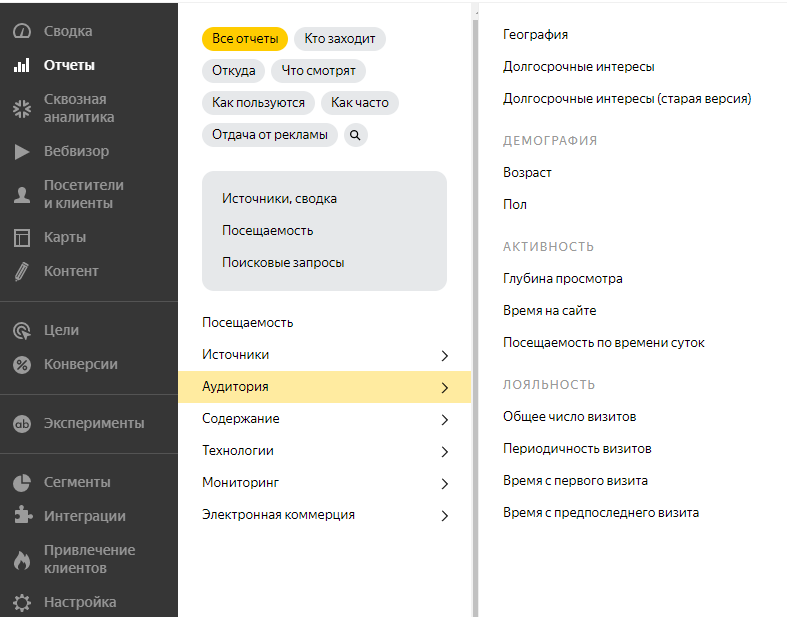Click the Цели target icon
This screenshot has width=787, height=617.
click(21, 330)
